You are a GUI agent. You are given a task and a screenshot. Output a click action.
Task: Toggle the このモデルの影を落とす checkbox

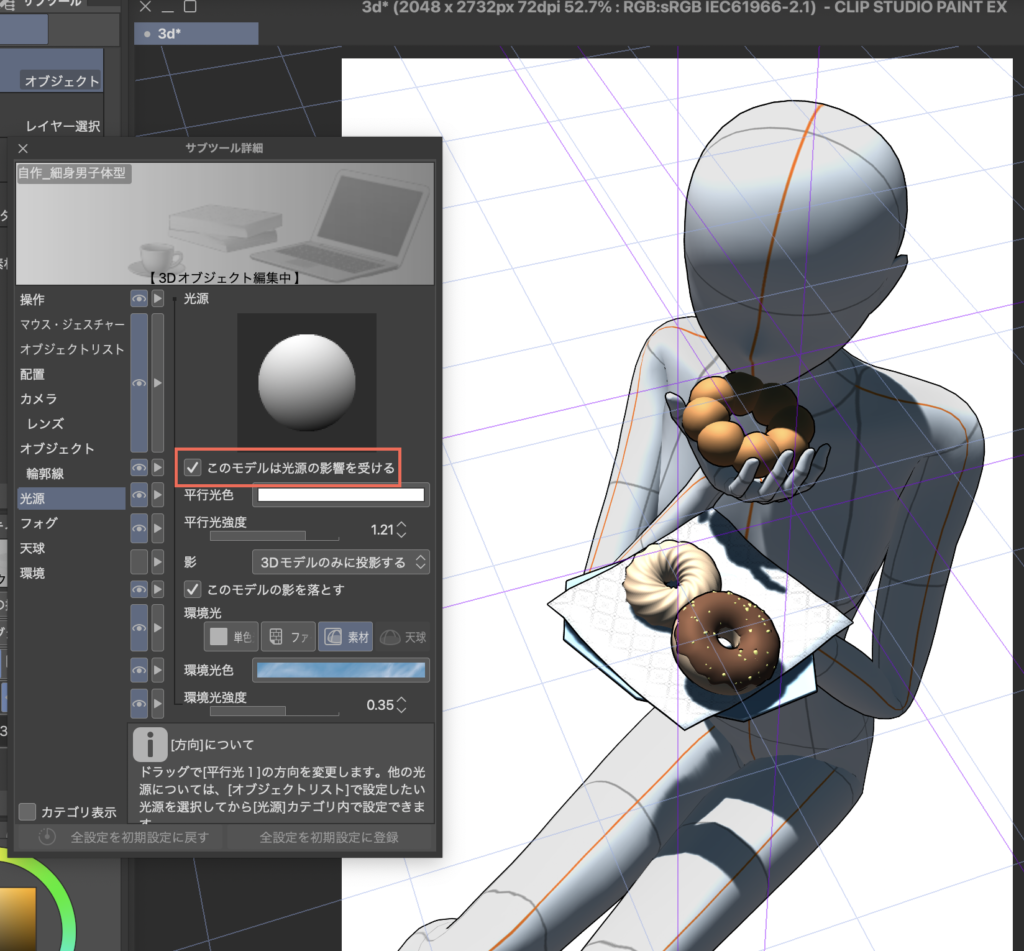[192, 590]
